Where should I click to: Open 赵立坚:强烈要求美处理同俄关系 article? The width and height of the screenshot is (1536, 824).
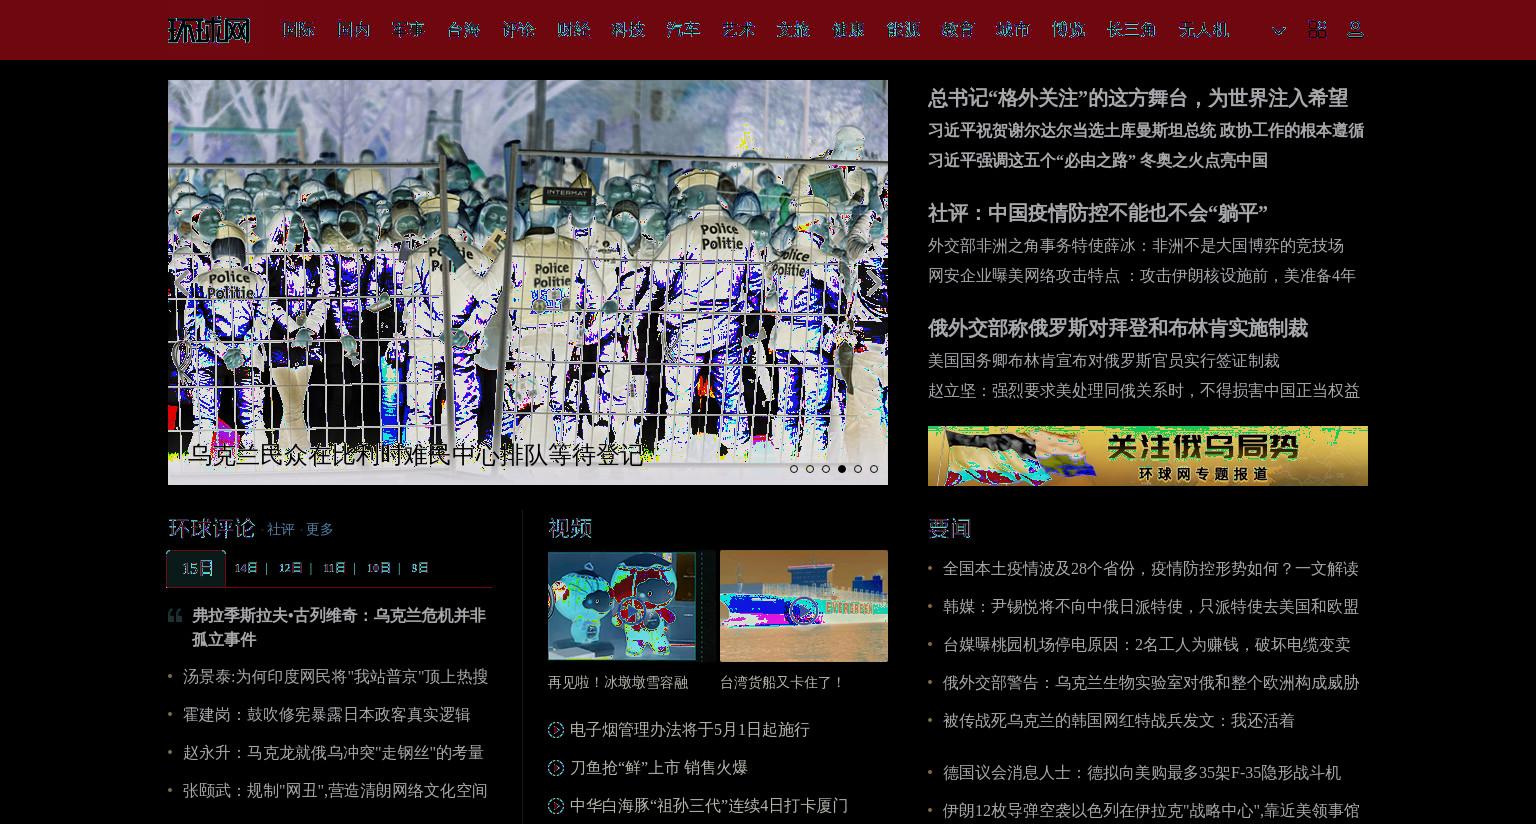tap(1144, 390)
